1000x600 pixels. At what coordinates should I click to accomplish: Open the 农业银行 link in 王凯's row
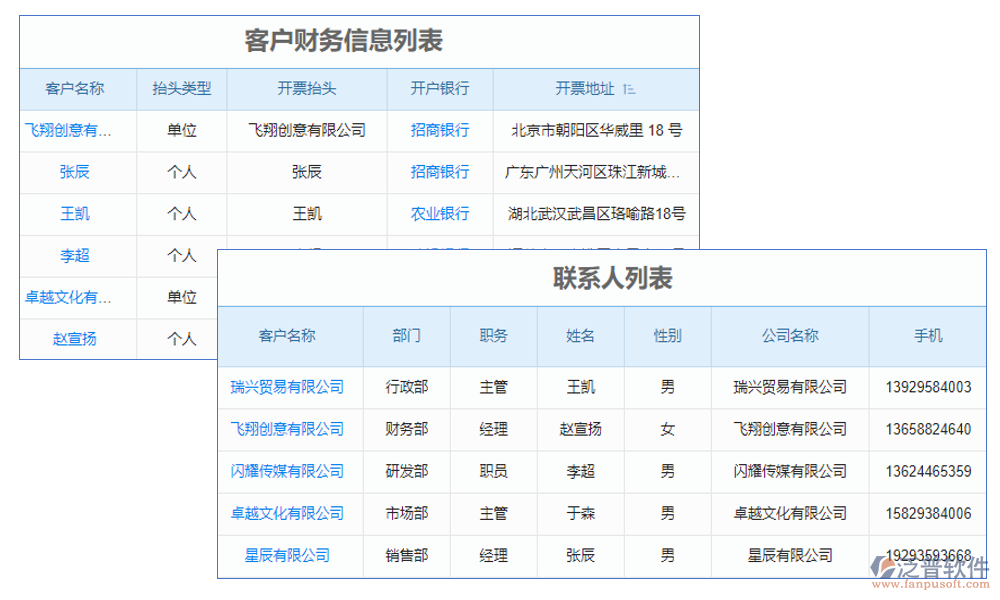click(x=440, y=214)
